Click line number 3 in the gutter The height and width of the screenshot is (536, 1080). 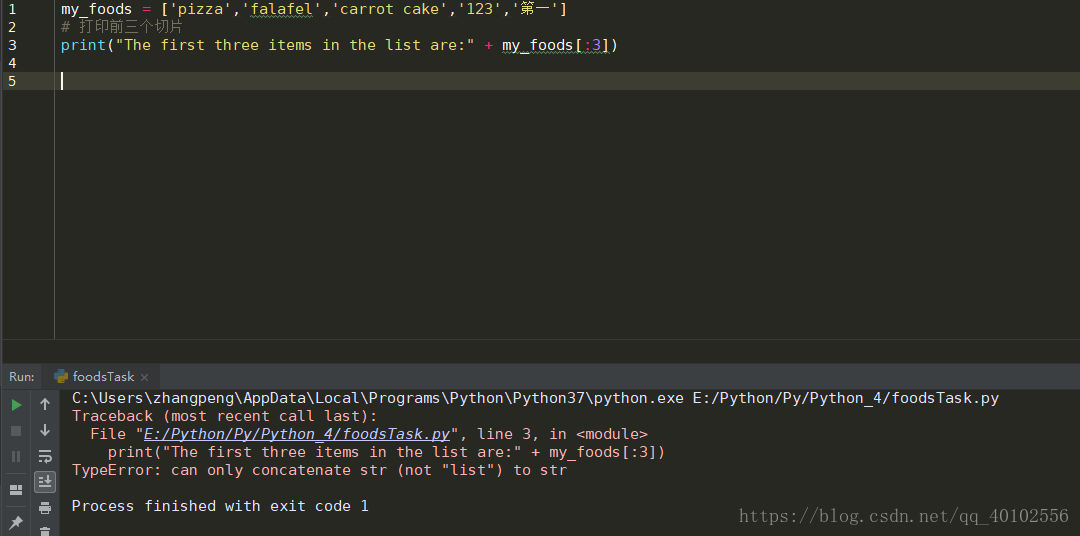[x=12, y=45]
